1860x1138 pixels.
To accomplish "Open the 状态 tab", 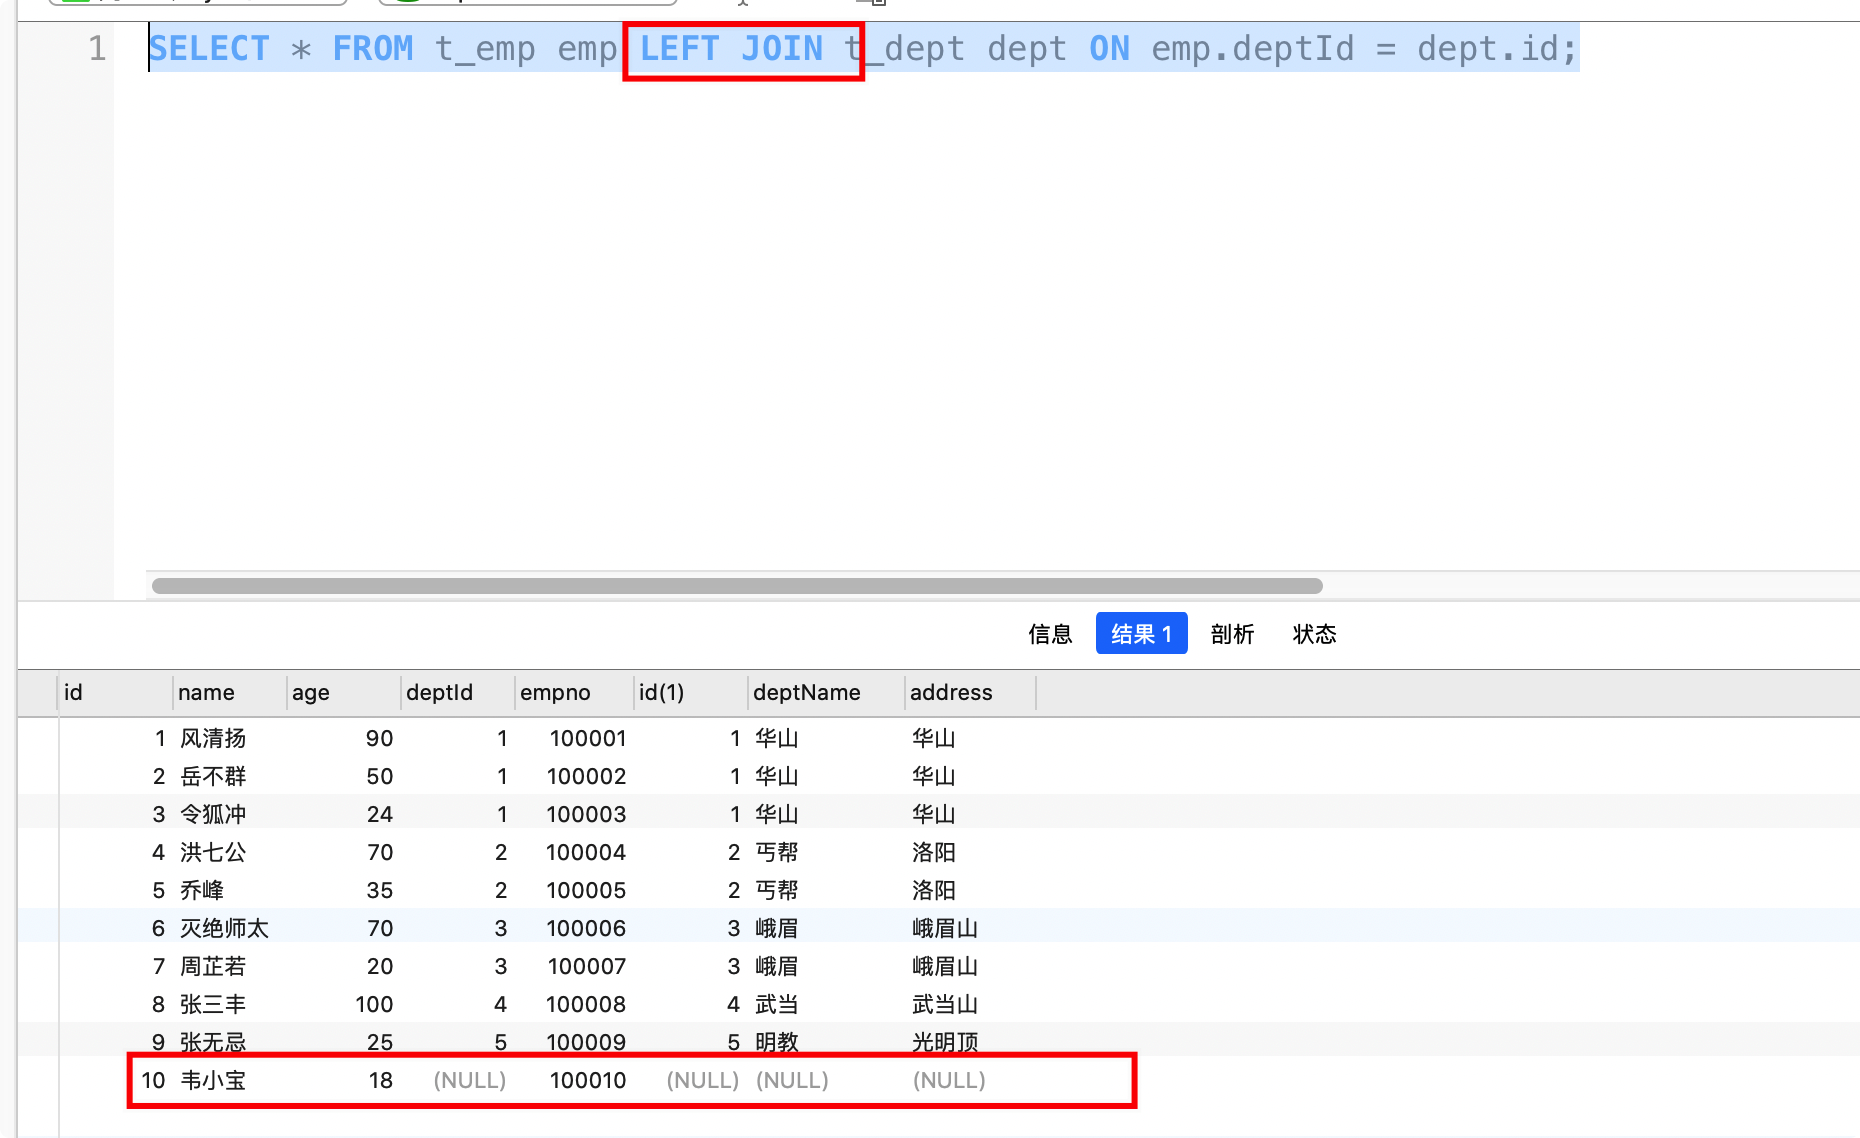I will (x=1314, y=634).
